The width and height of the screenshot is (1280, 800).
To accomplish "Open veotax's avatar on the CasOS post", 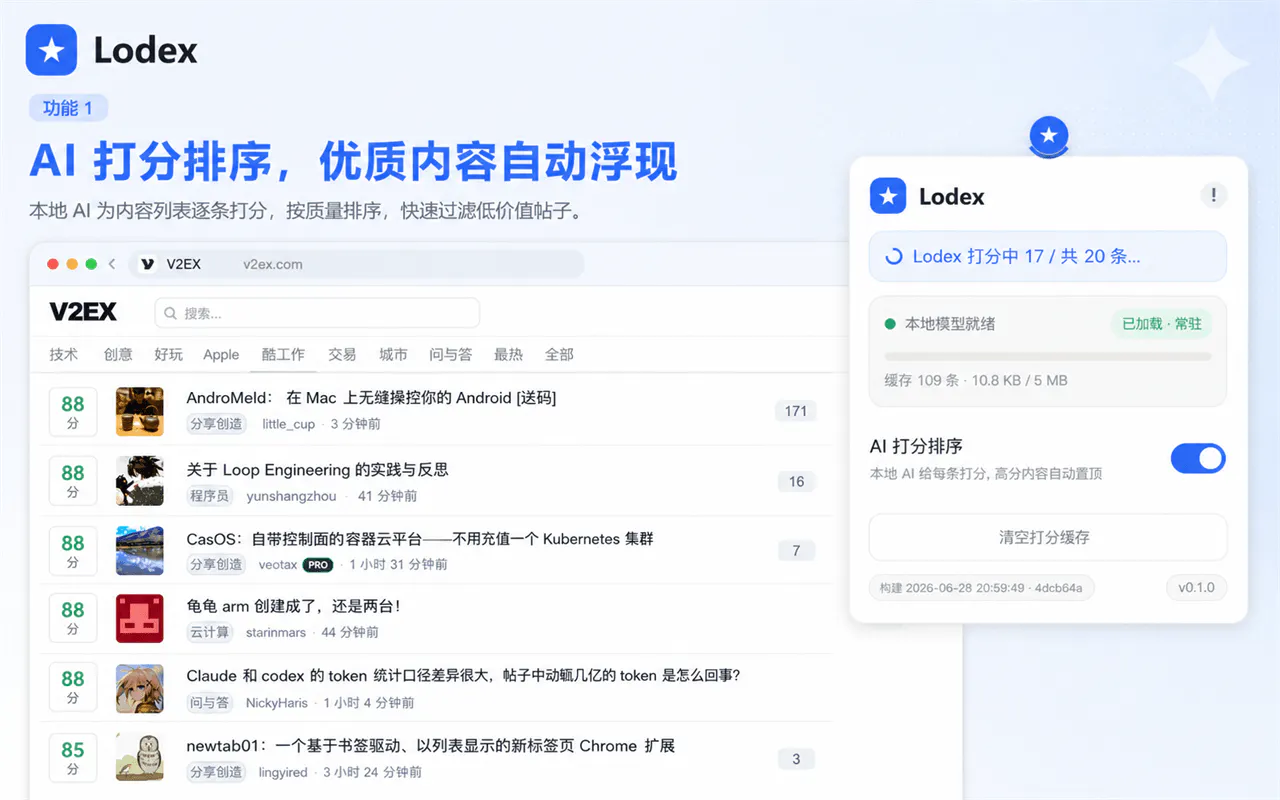I will tap(140, 551).
